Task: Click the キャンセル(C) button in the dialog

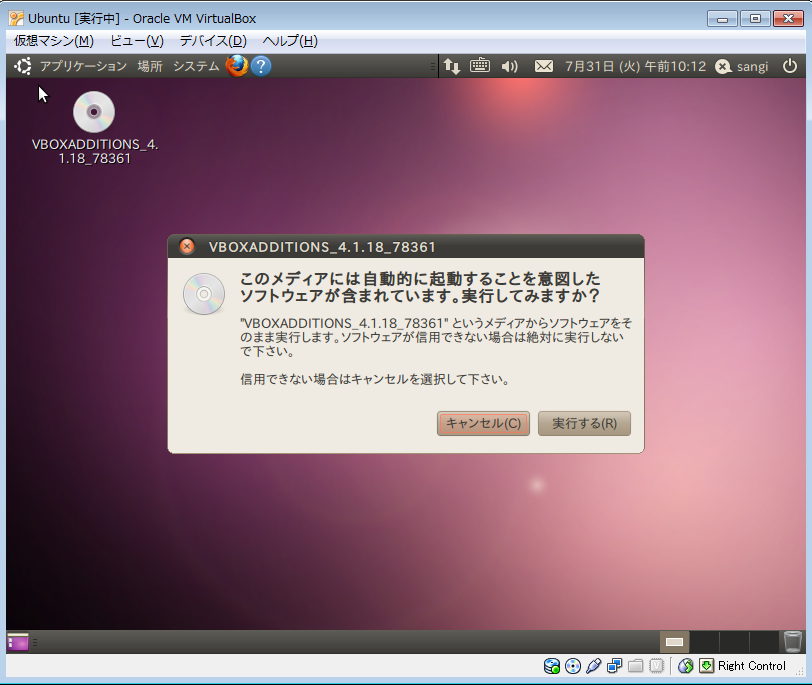Action: pos(483,423)
